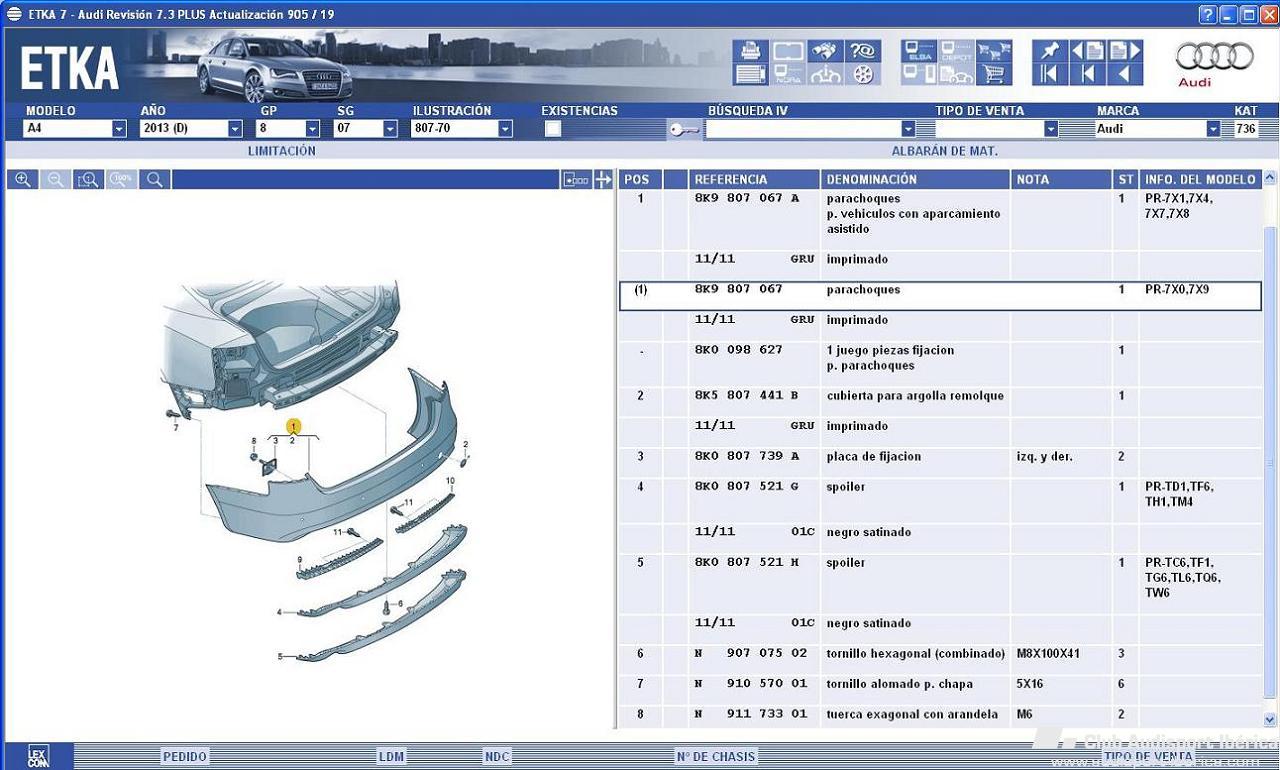Click the Albarán de mat. tab

[945, 151]
